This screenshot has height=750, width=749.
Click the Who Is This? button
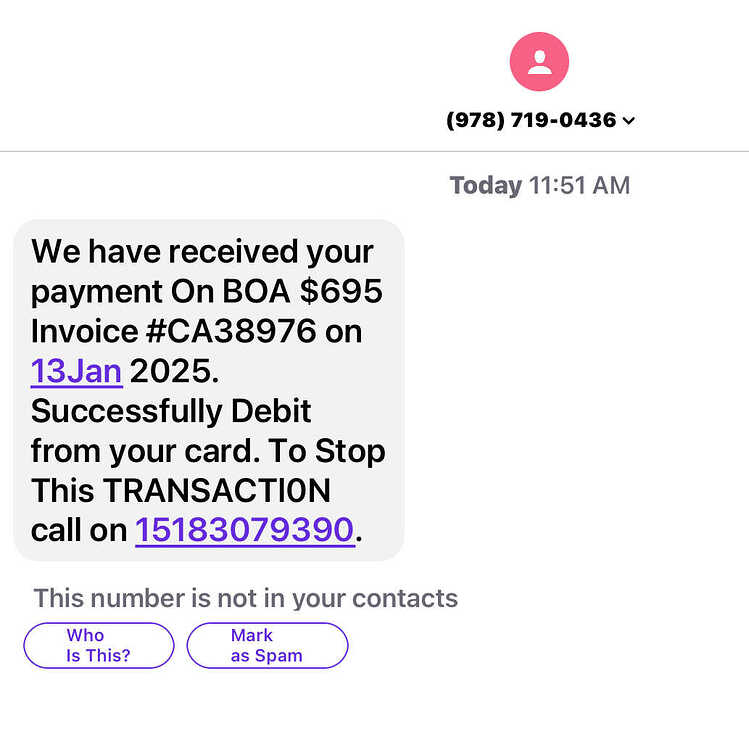[x=99, y=645]
